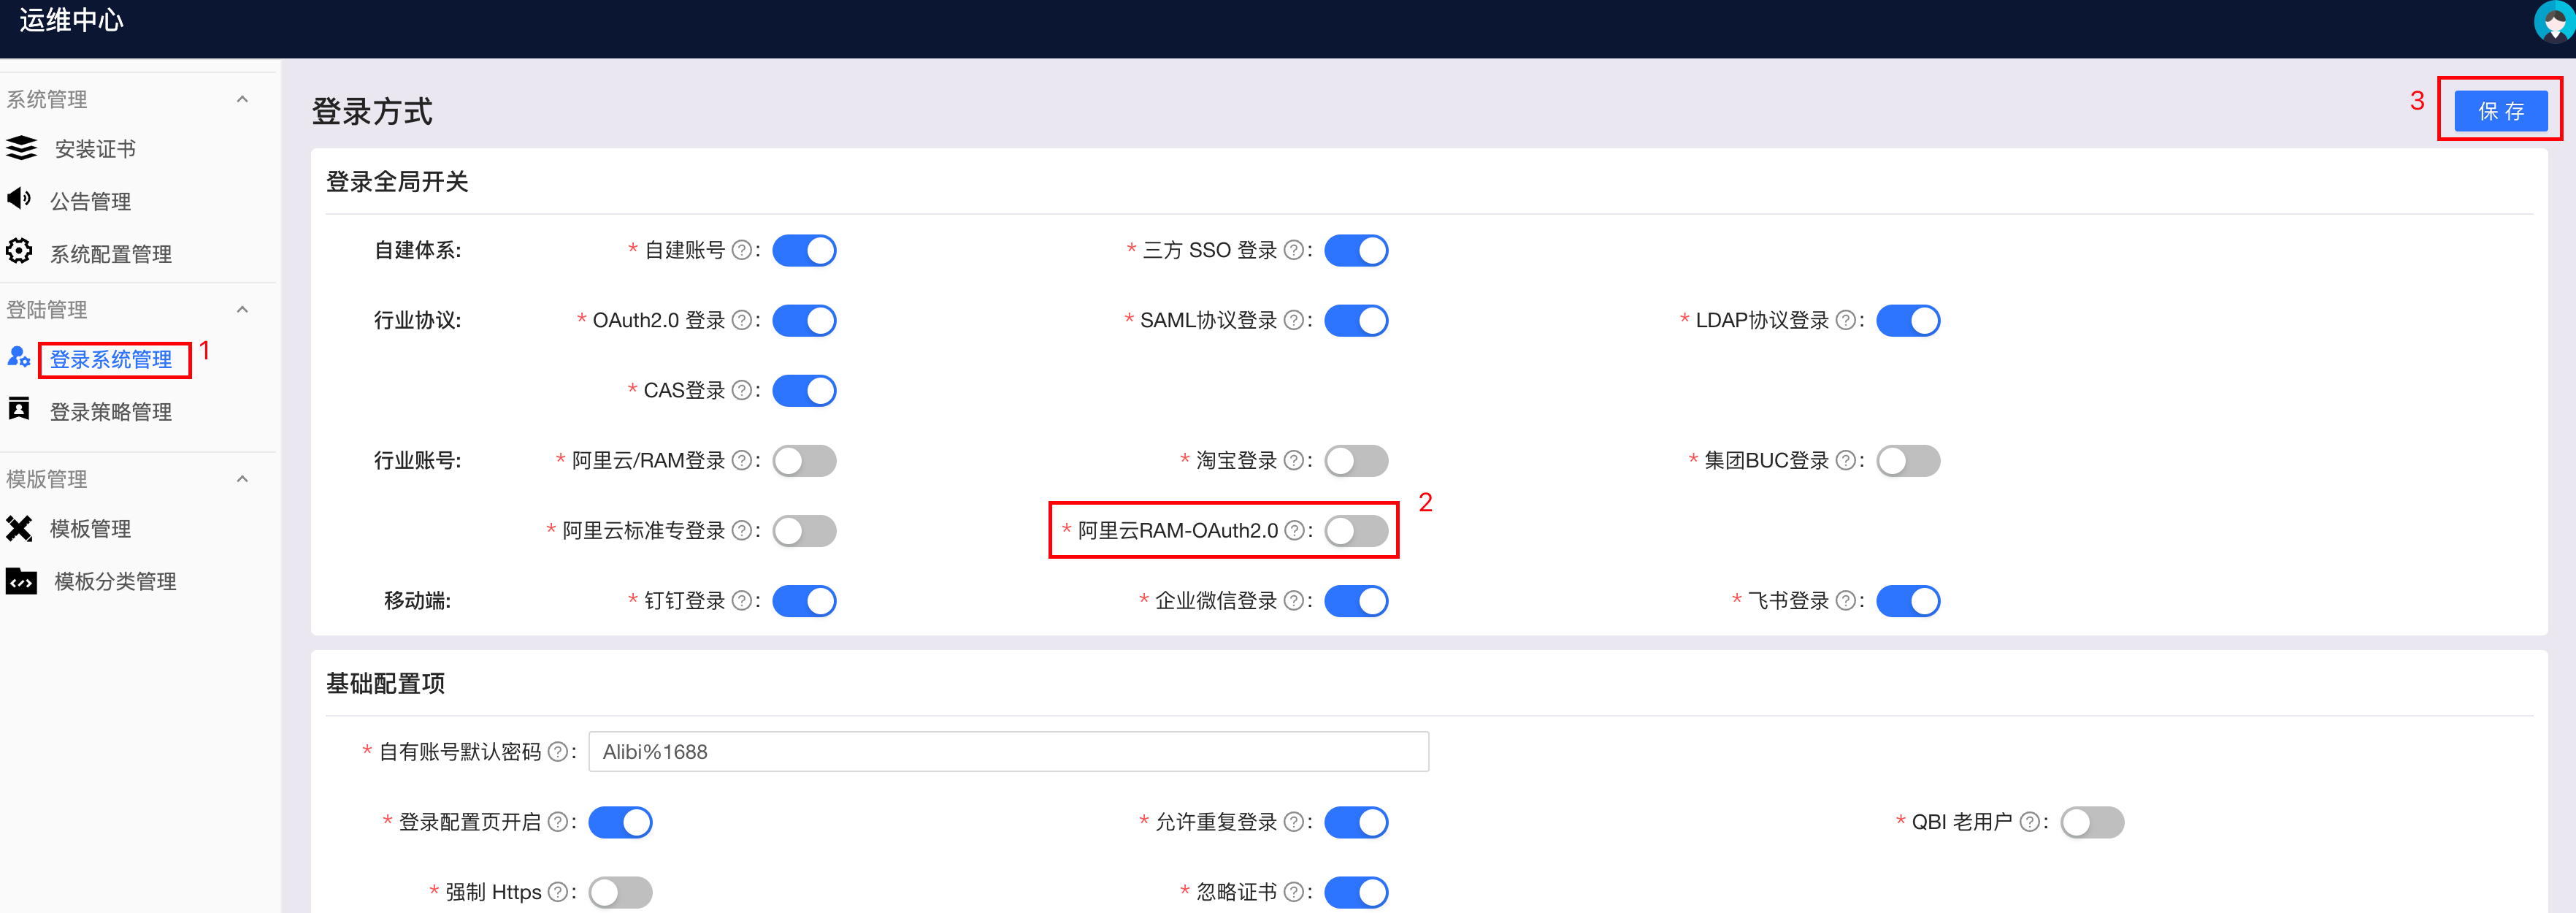Click the login system user-gear icon
Screen dimensions: 2576x913
(19, 356)
